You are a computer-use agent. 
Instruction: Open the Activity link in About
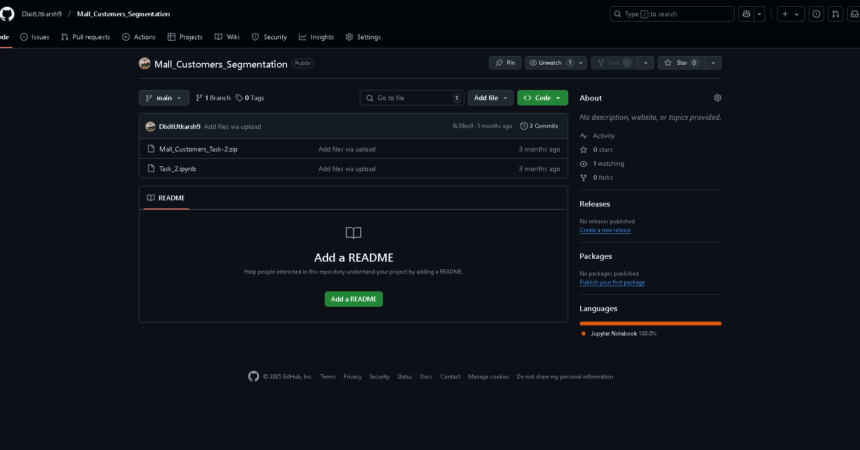pyautogui.click(x=597, y=136)
